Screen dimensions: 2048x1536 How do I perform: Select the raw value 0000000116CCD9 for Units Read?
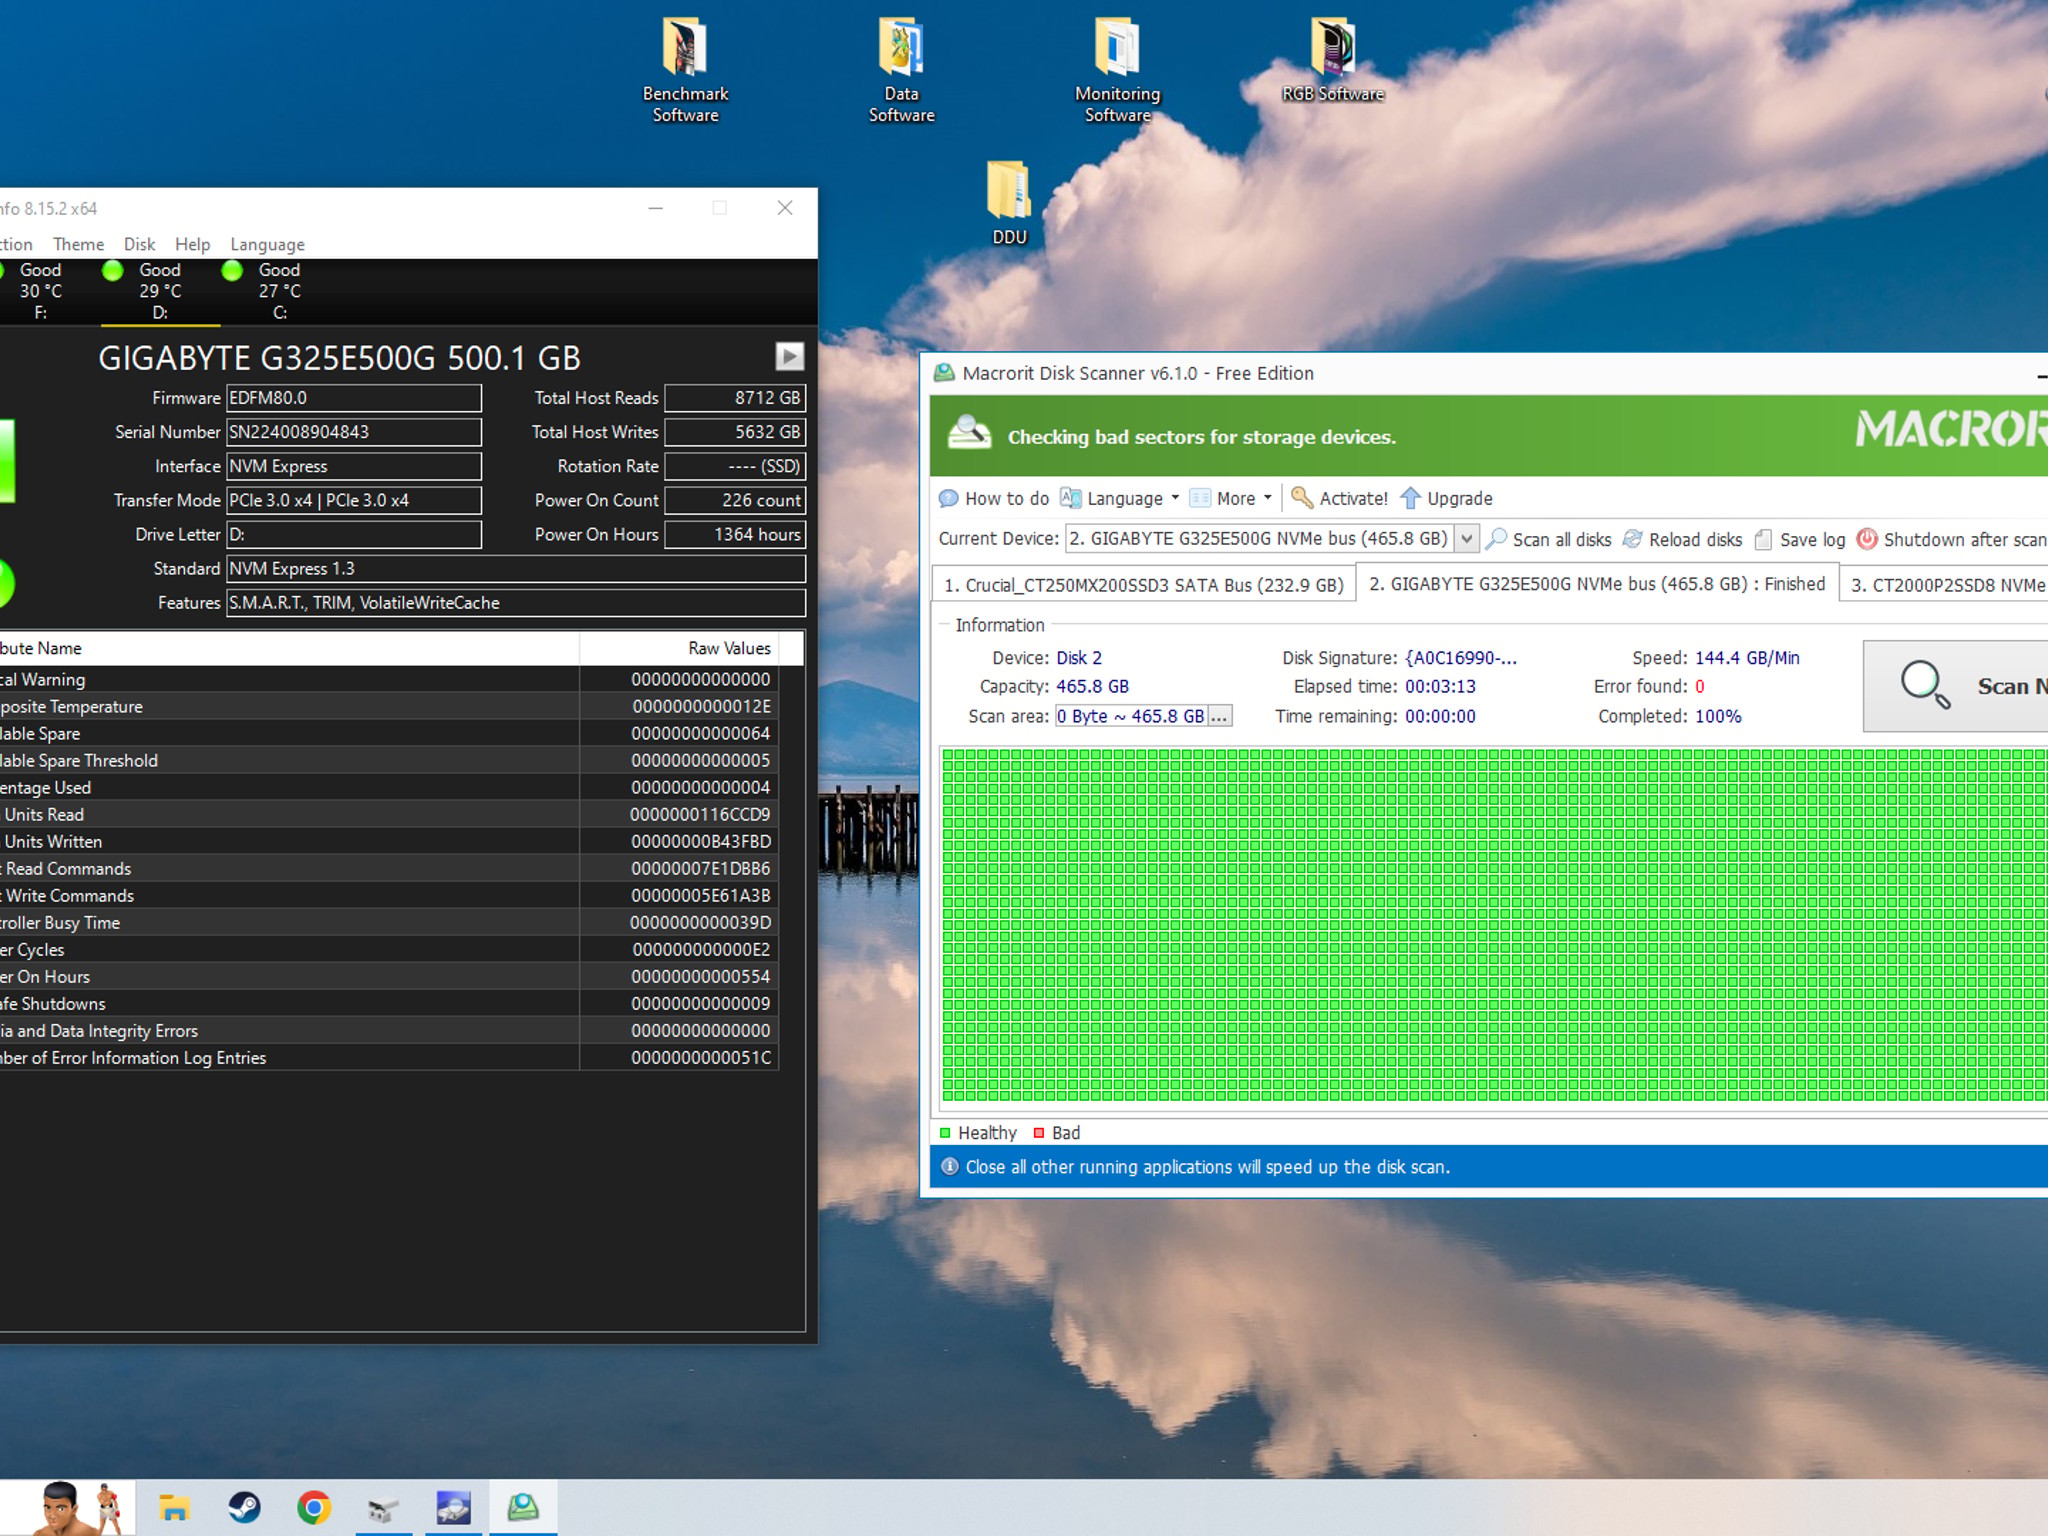700,814
